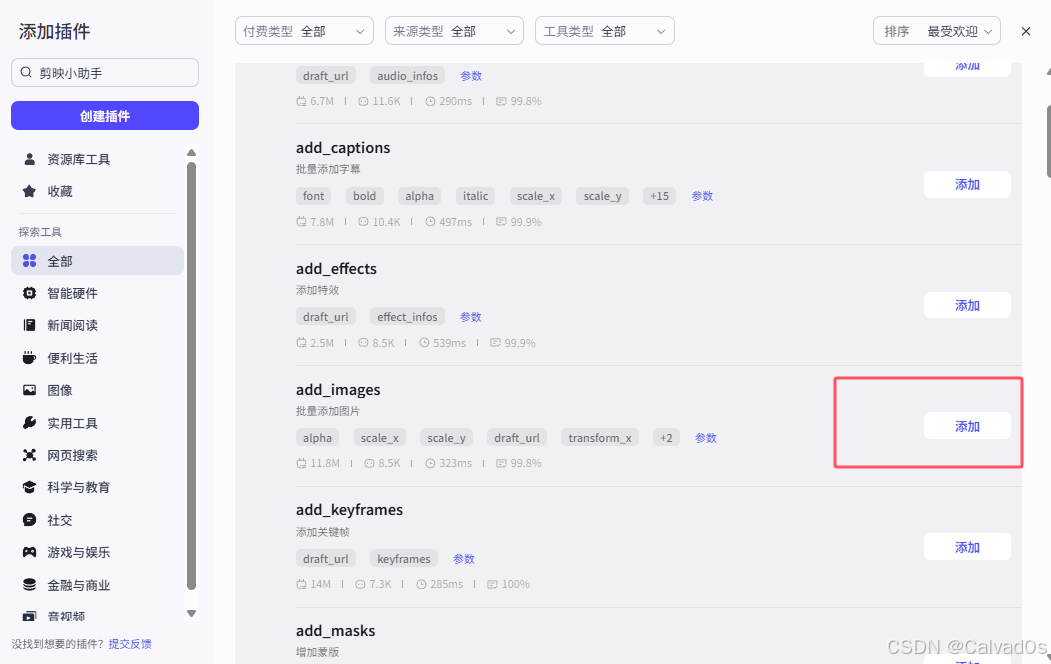1051x664 pixels.
Task: Show 参数 for add_effects
Action: pyautogui.click(x=471, y=317)
